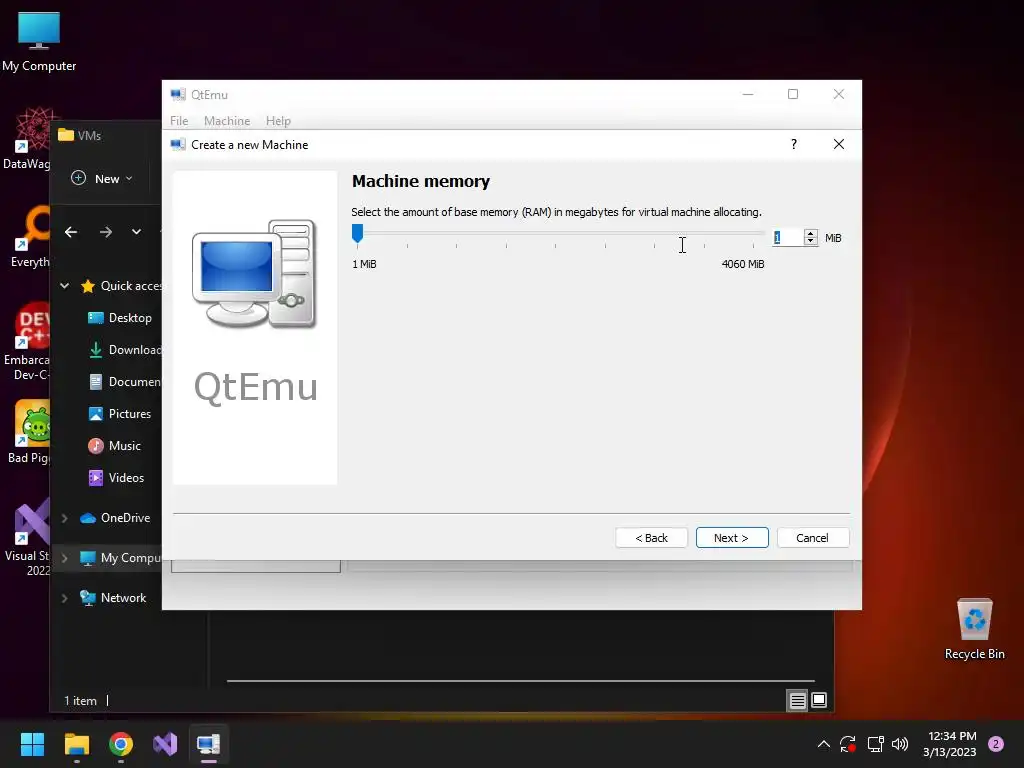Expand My Computer node in explorer sidebar
This screenshot has height=768, width=1024.
65,558
